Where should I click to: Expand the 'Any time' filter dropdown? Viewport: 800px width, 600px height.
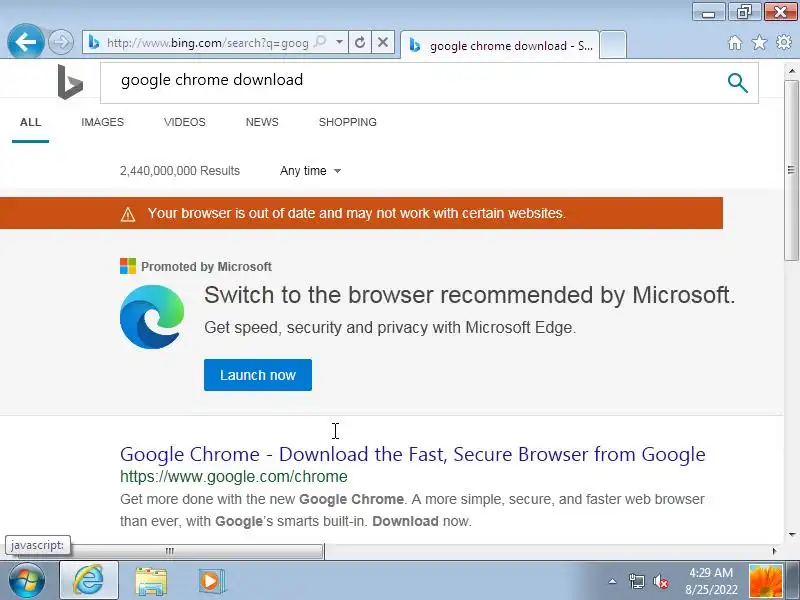[310, 171]
